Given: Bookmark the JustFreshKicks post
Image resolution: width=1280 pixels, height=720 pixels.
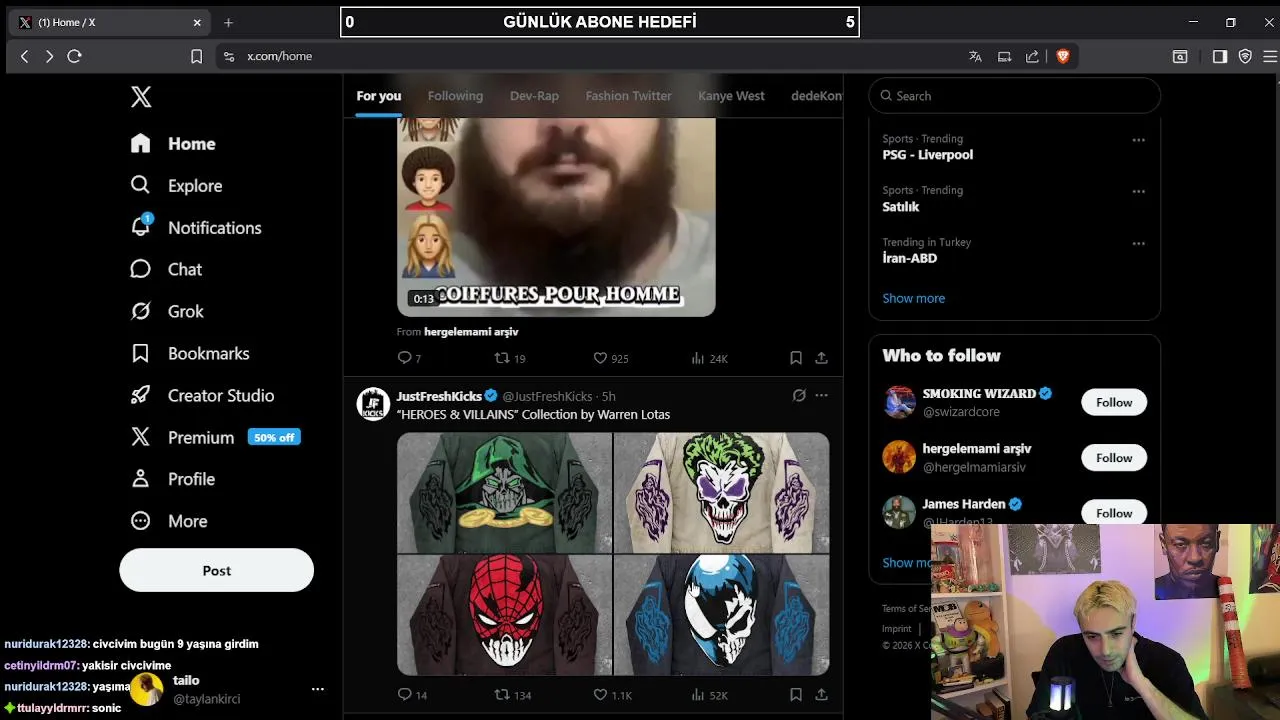Looking at the screenshot, I should [796, 695].
